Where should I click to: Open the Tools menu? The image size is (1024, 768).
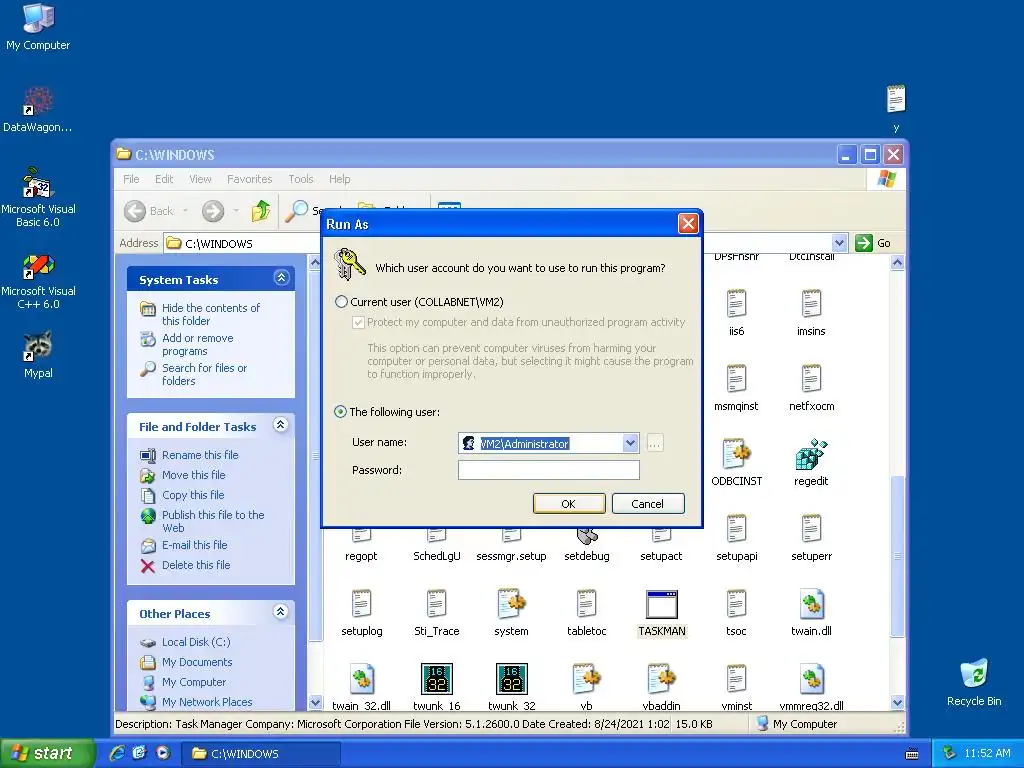(x=301, y=179)
